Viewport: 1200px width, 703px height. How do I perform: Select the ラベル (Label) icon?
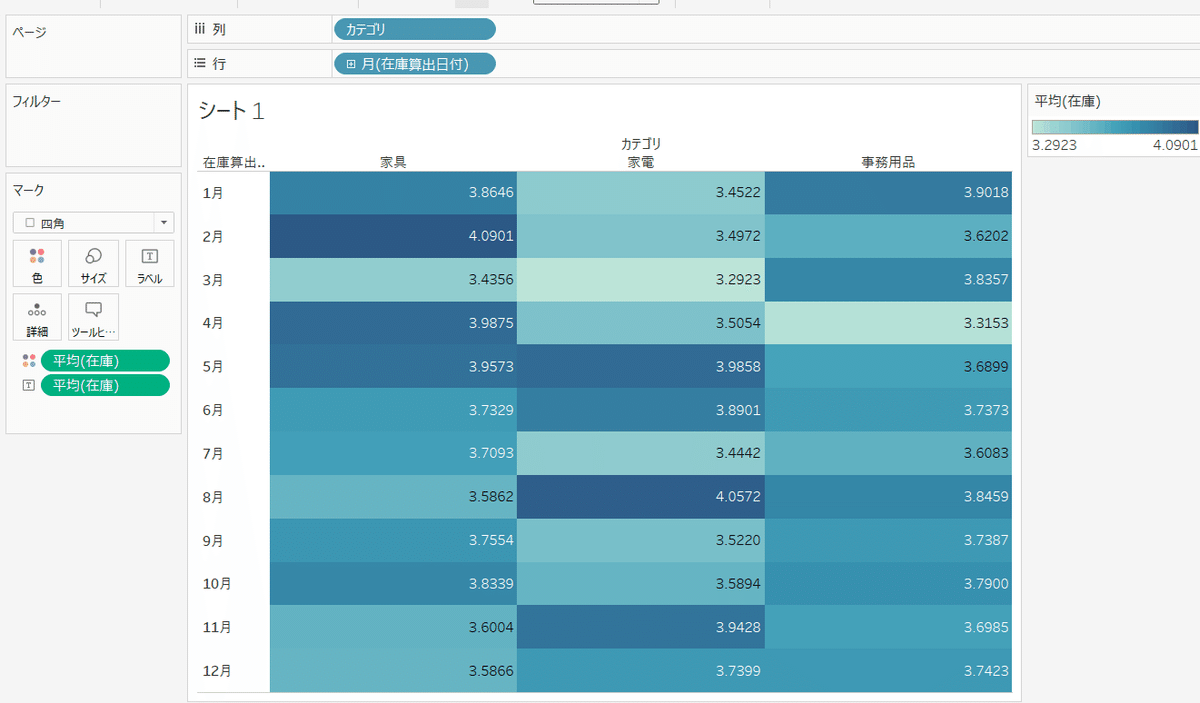(x=149, y=263)
